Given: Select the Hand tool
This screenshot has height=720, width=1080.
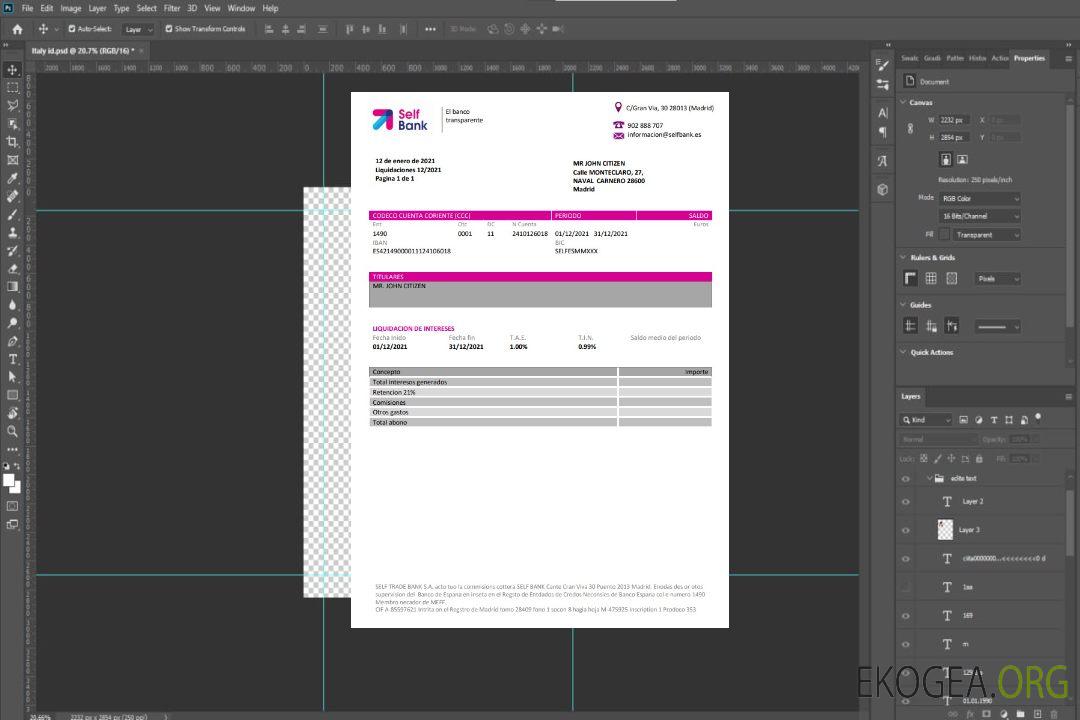Looking at the screenshot, I should [x=12, y=413].
